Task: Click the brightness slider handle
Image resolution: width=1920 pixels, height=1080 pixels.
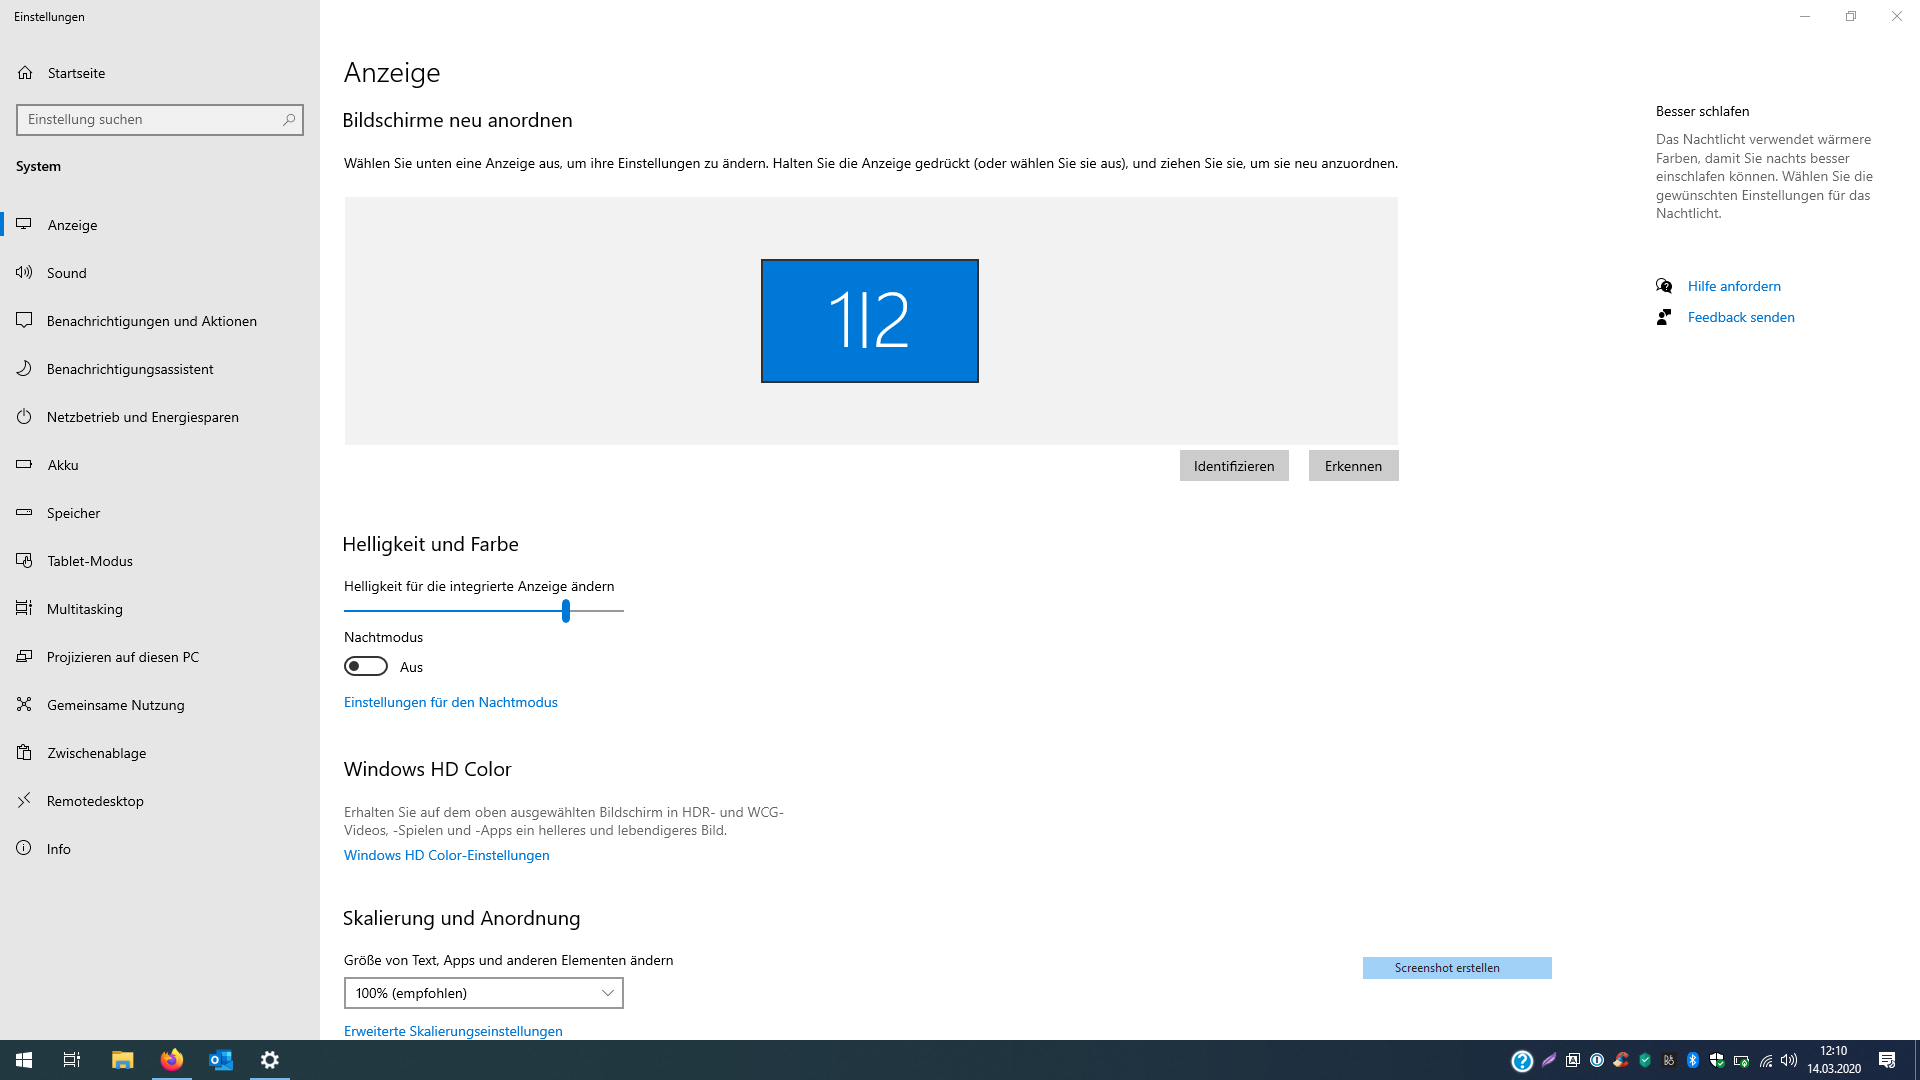Action: point(566,610)
